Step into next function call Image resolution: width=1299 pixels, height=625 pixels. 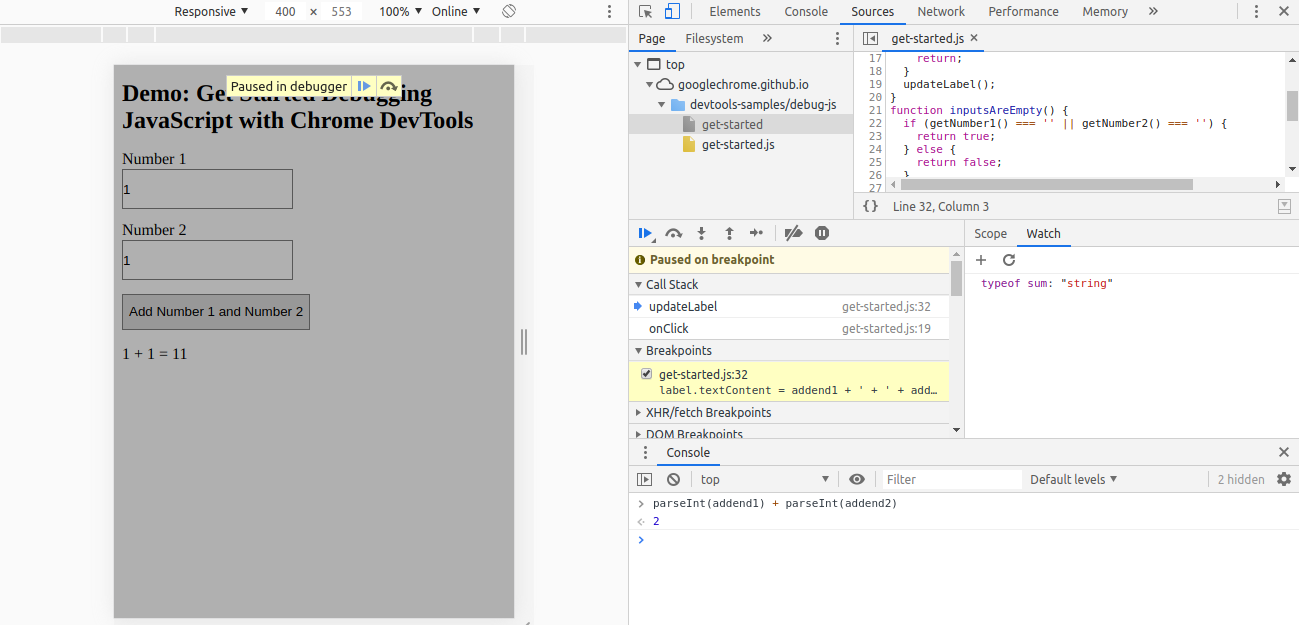click(702, 233)
